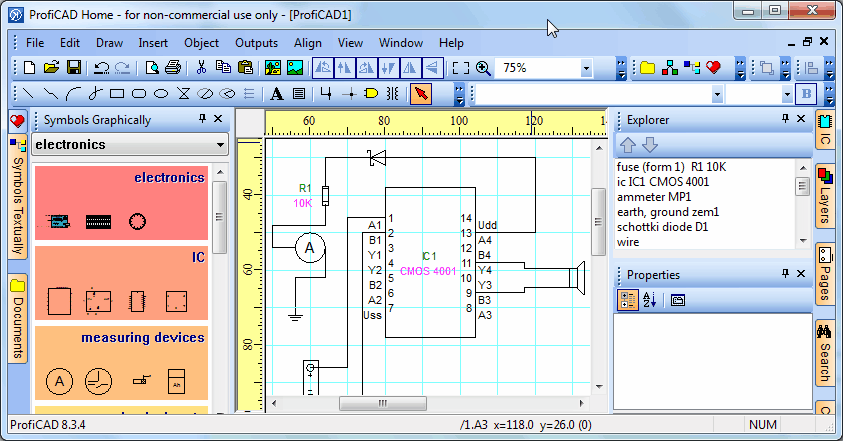This screenshot has width=843, height=441.
Task: Open the electronics category dropdown
Action: (x=220, y=145)
